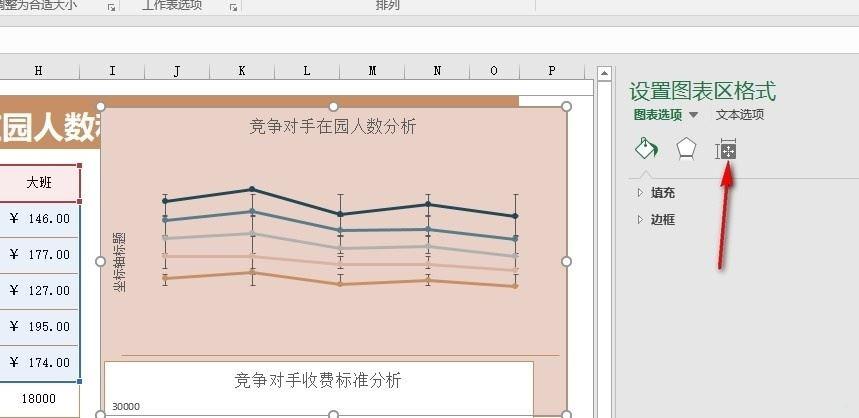This screenshot has width=859, height=418.
Task: Select the second chart title 竞争对手收费标准分析
Action: pyautogui.click(x=318, y=380)
